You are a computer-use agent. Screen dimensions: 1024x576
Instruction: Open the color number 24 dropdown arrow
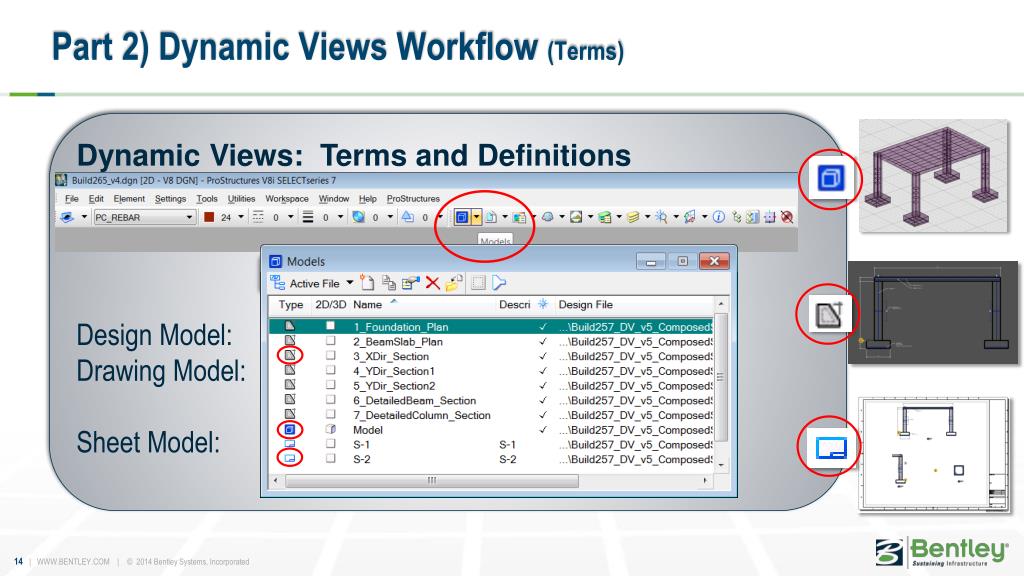click(241, 217)
